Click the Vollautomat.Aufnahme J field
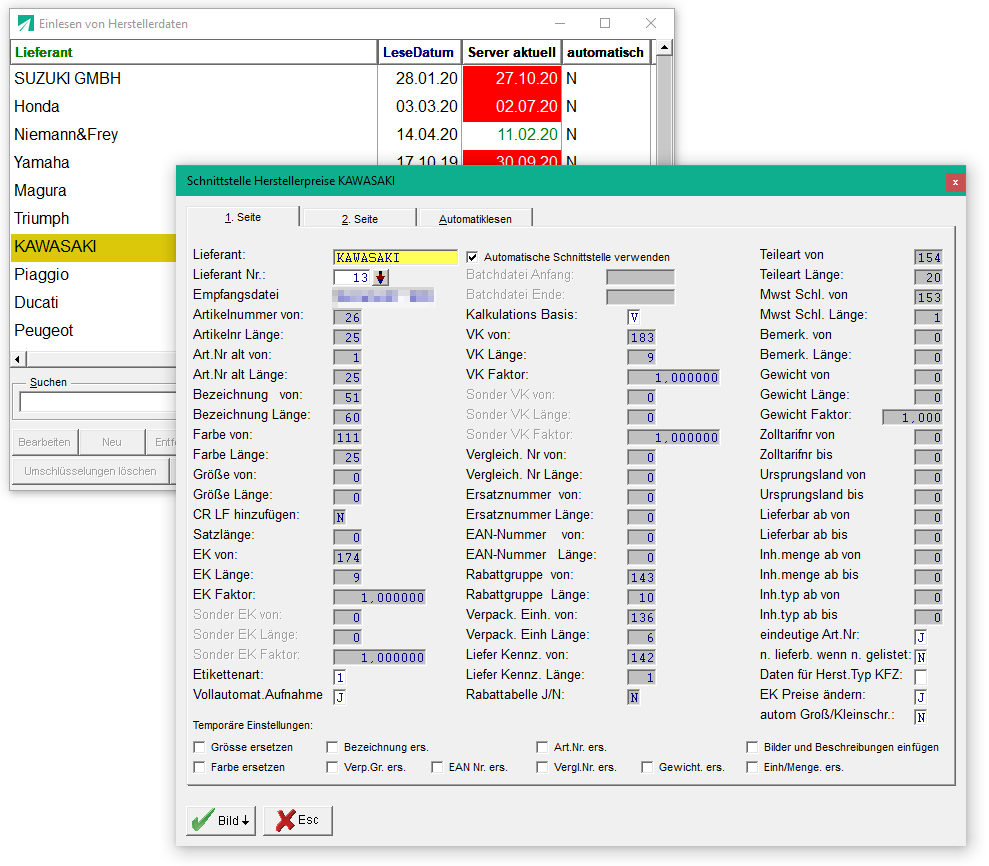989x866 pixels. 339,697
